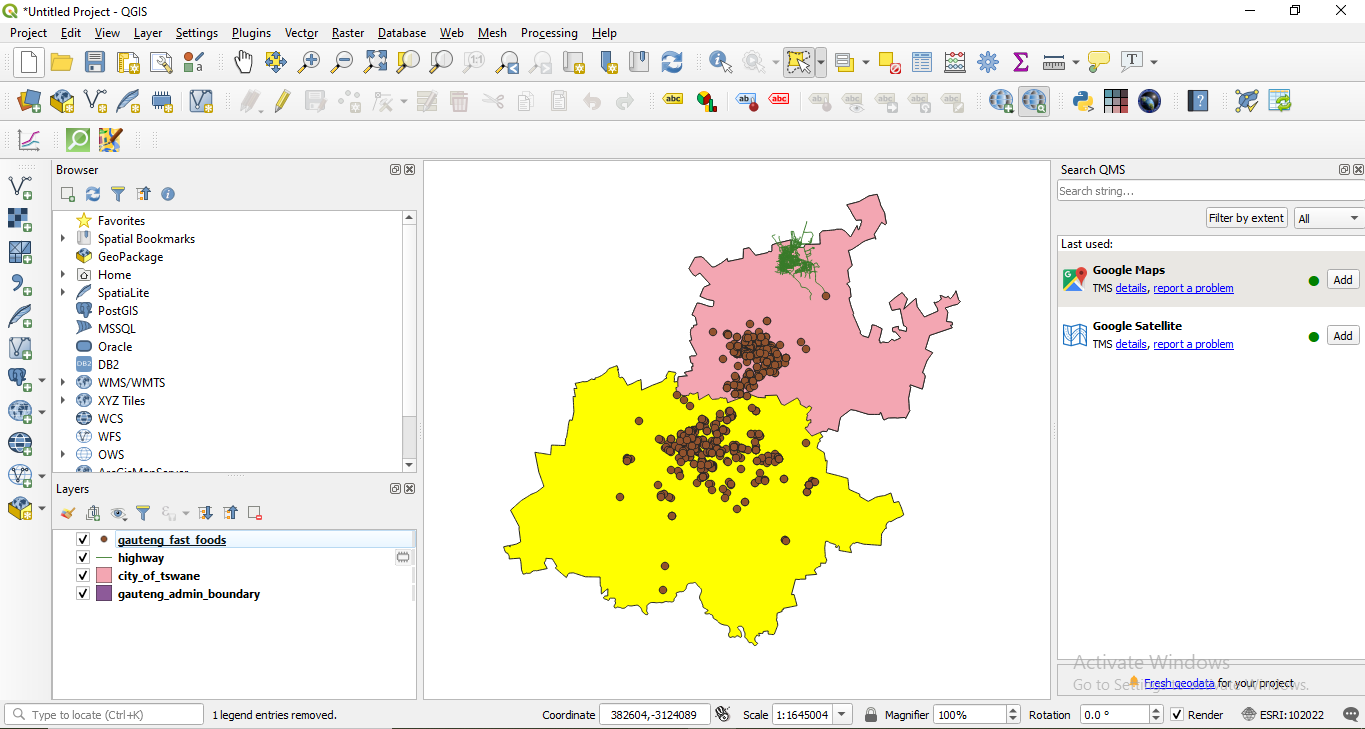Expand the SpatiaLite browser node
Screen dimensions: 1365x729
(63, 293)
